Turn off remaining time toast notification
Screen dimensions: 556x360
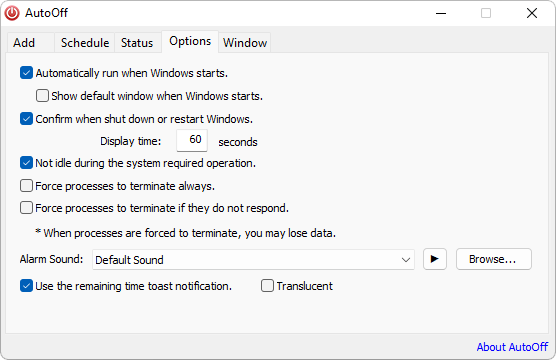27,286
